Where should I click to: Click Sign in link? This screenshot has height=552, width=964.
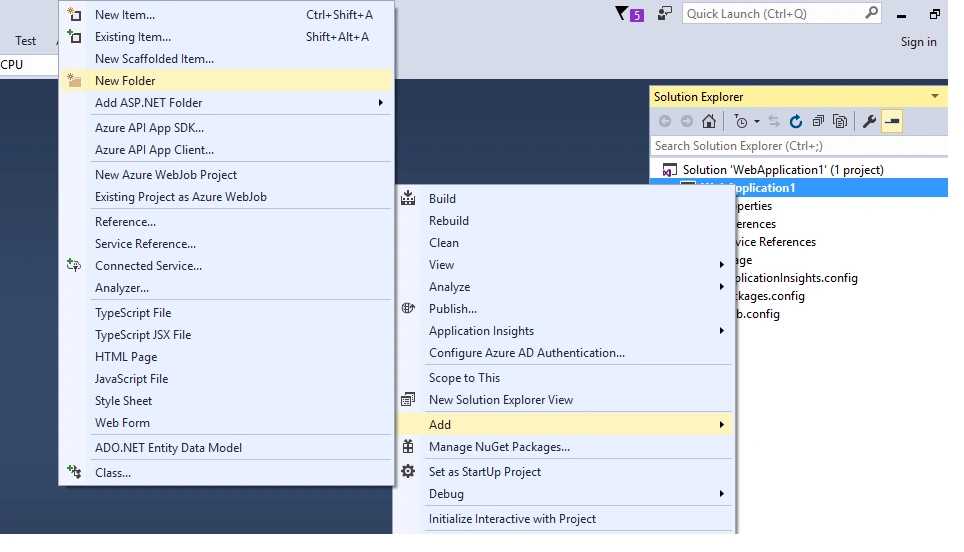919,42
